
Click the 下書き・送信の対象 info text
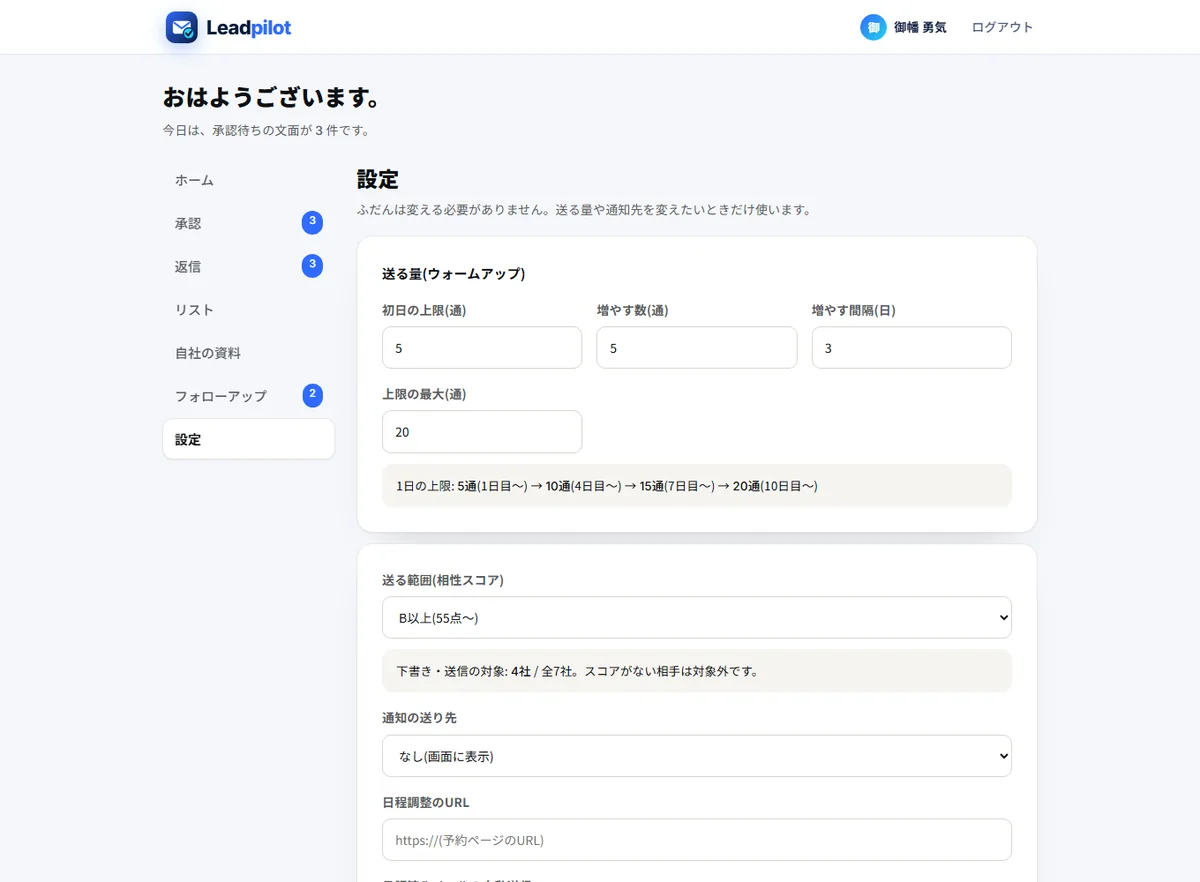click(577, 671)
